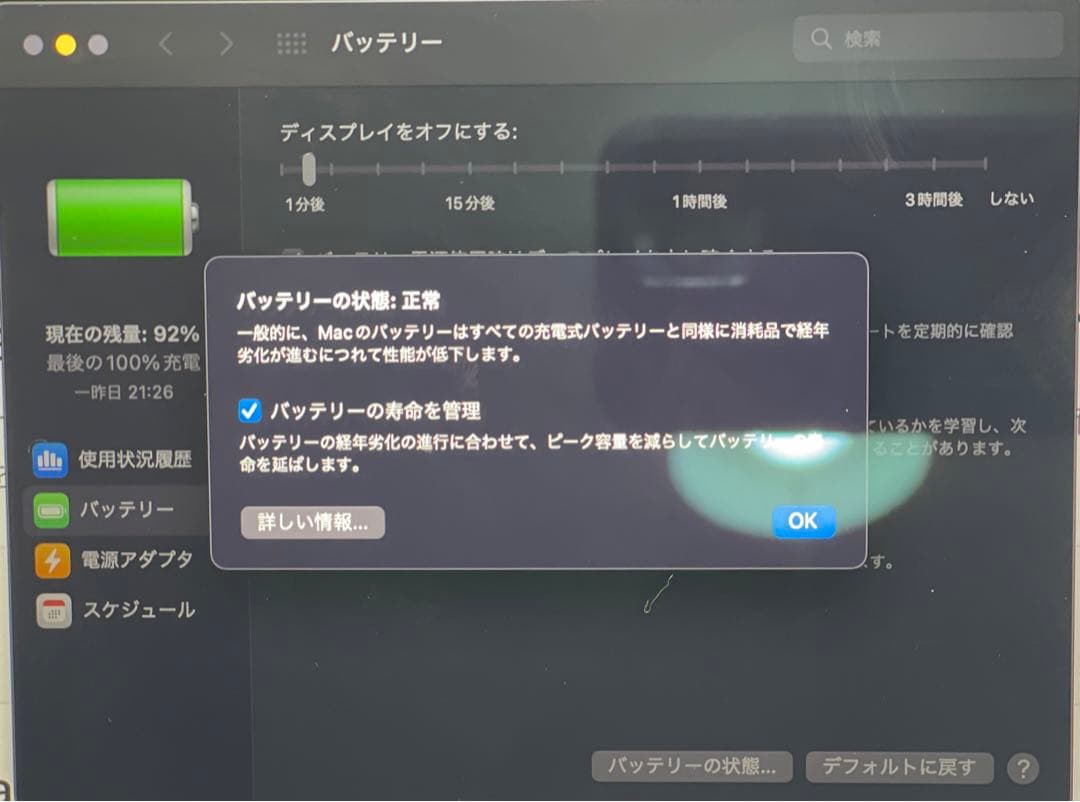Select the green バッテリー sidebar icon

[x=51, y=511]
